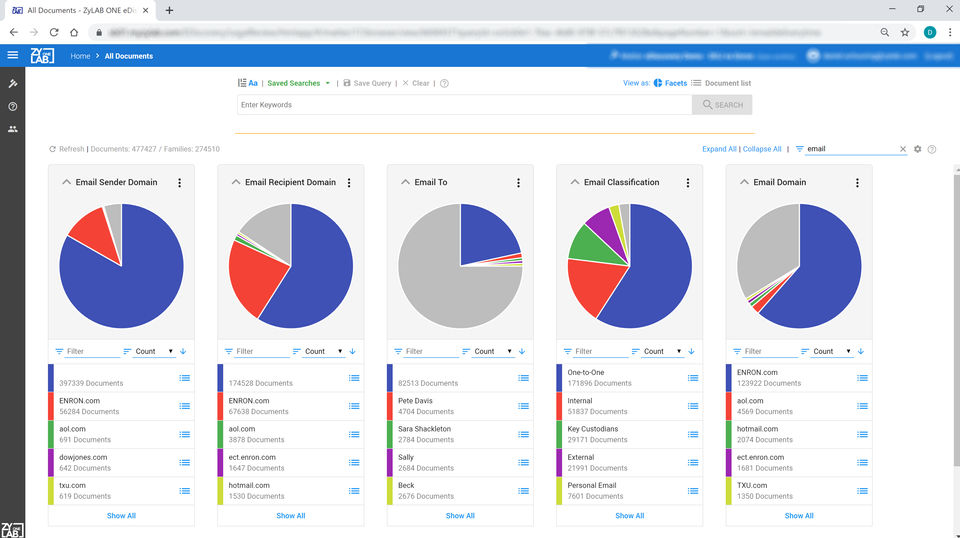Open Count sort dropdown in Email Recipient Domain

tap(323, 351)
